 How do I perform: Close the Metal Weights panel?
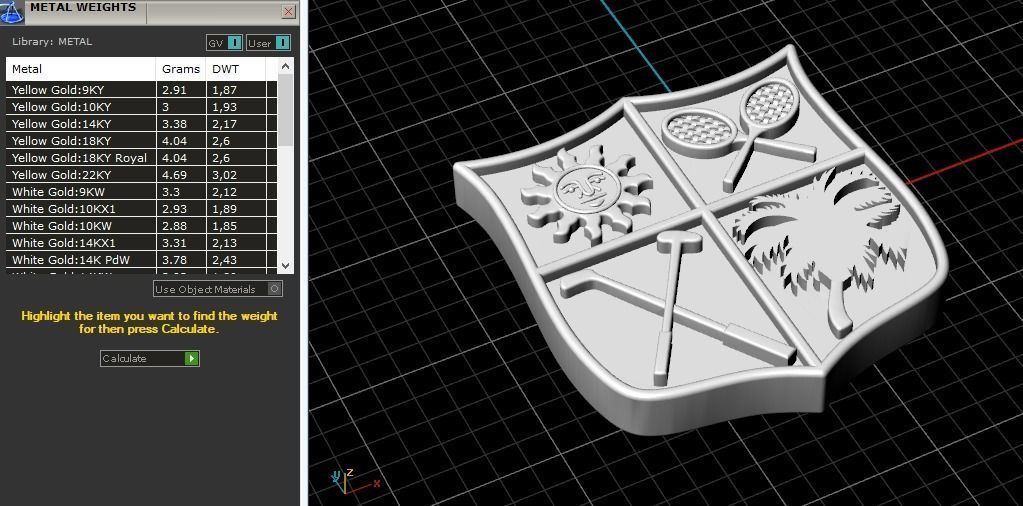(x=288, y=11)
